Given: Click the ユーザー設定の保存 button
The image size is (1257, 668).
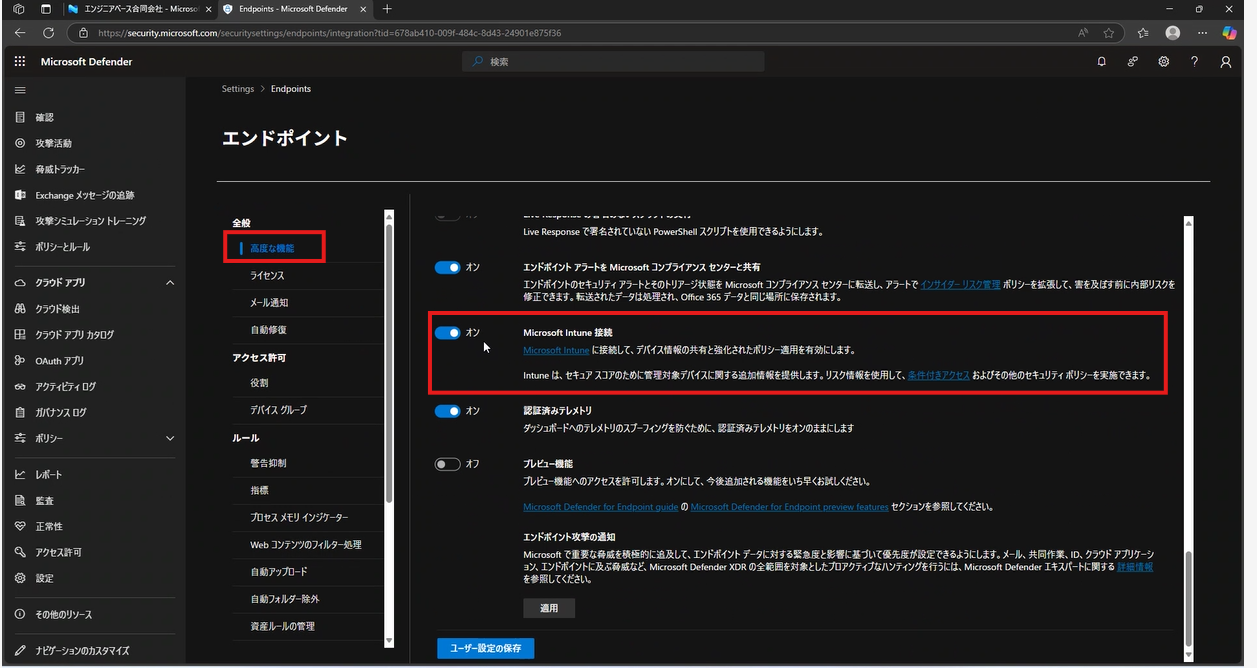Looking at the screenshot, I should 485,648.
